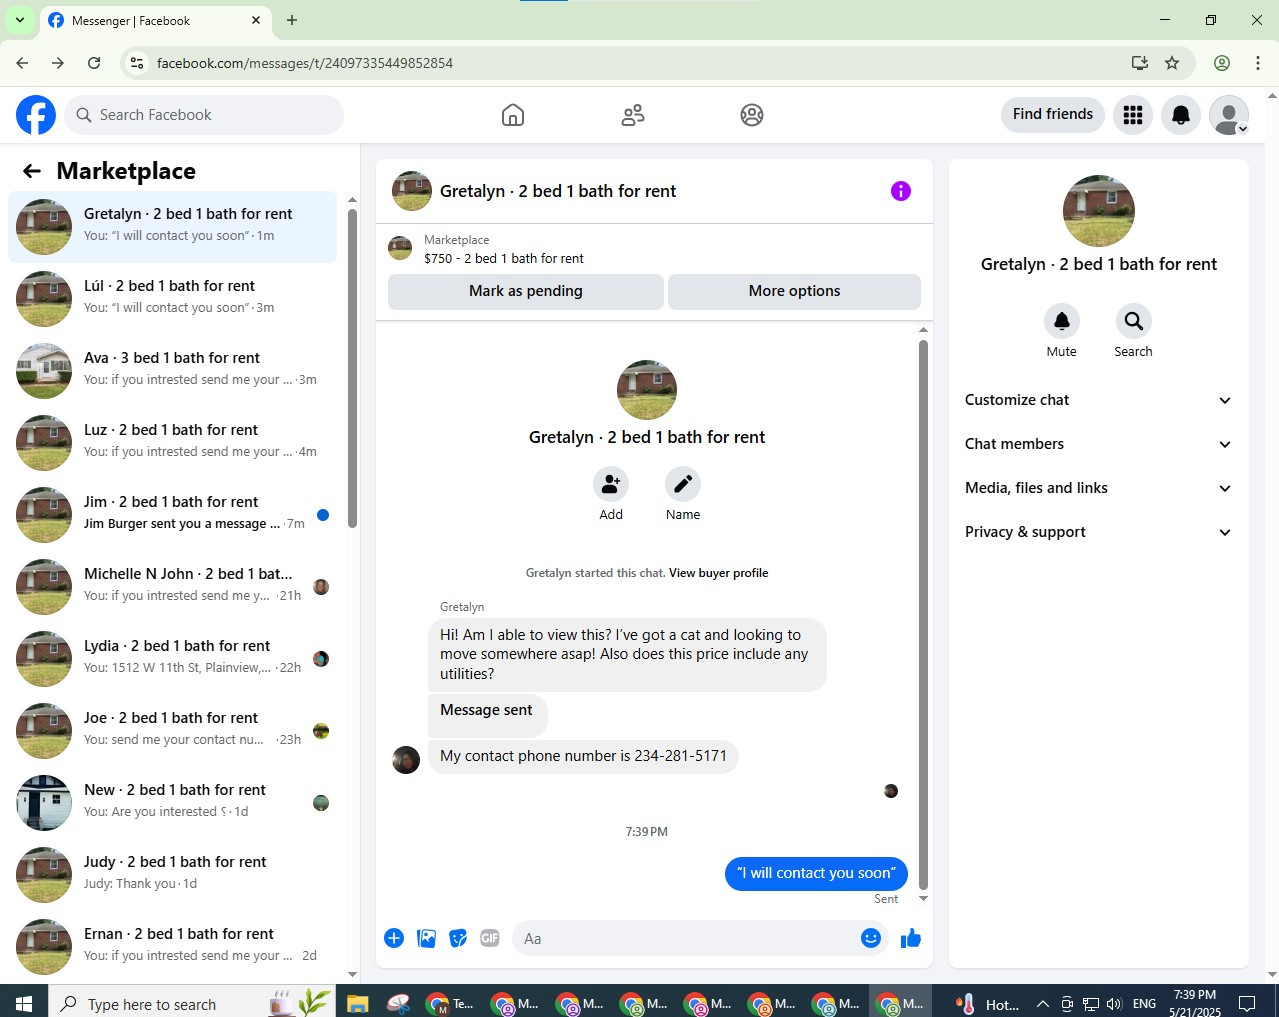1279x1017 pixels.
Task: Click the Facebook logo icon
Action: tap(36, 115)
